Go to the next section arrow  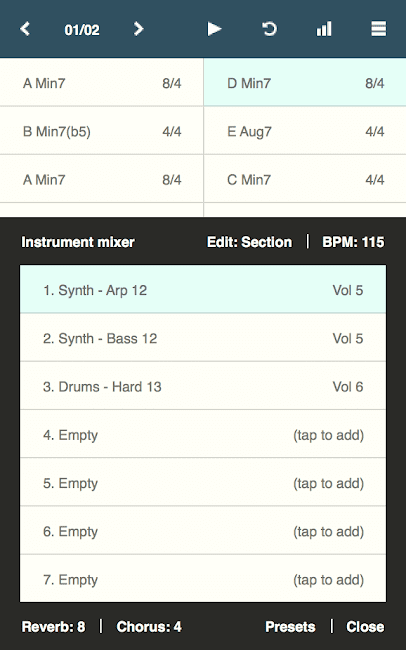[138, 29]
